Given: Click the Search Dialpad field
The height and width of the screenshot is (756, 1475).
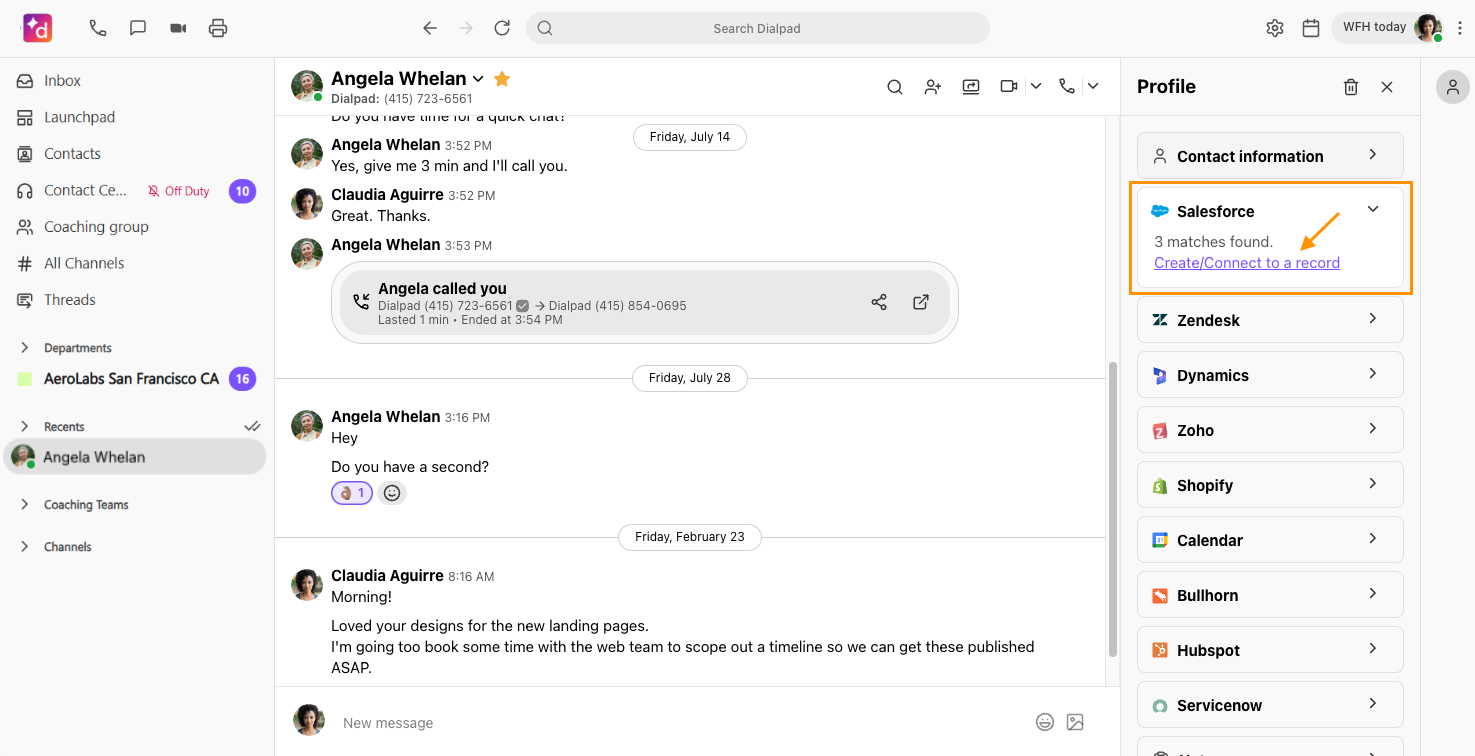Looking at the screenshot, I should (758, 28).
